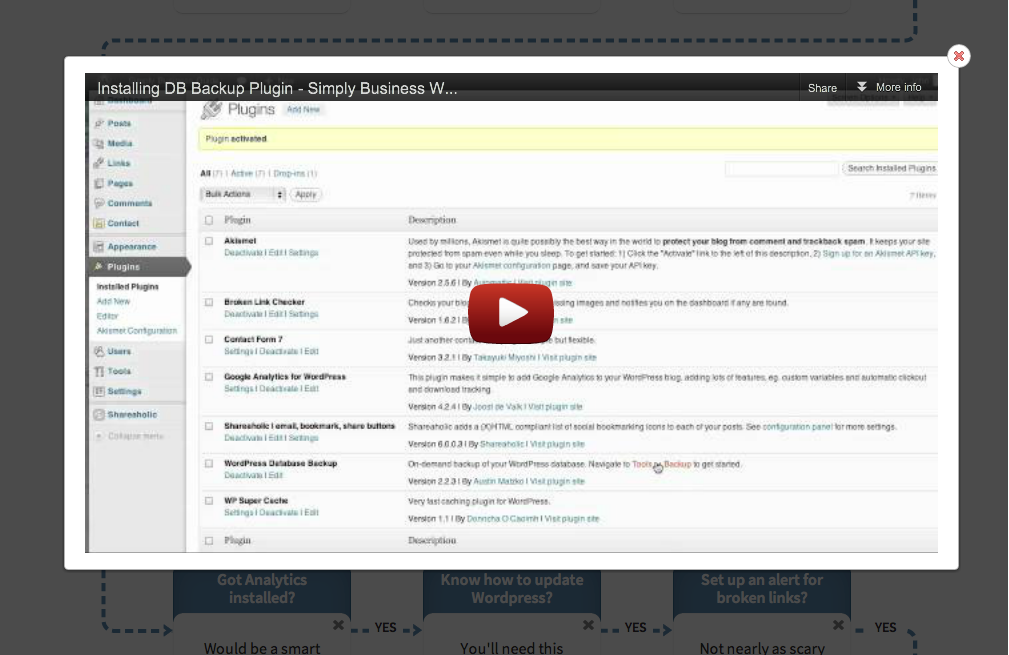The image size is (1009, 655).
Task: Click the Users icon in the sidebar
Action: (x=98, y=351)
